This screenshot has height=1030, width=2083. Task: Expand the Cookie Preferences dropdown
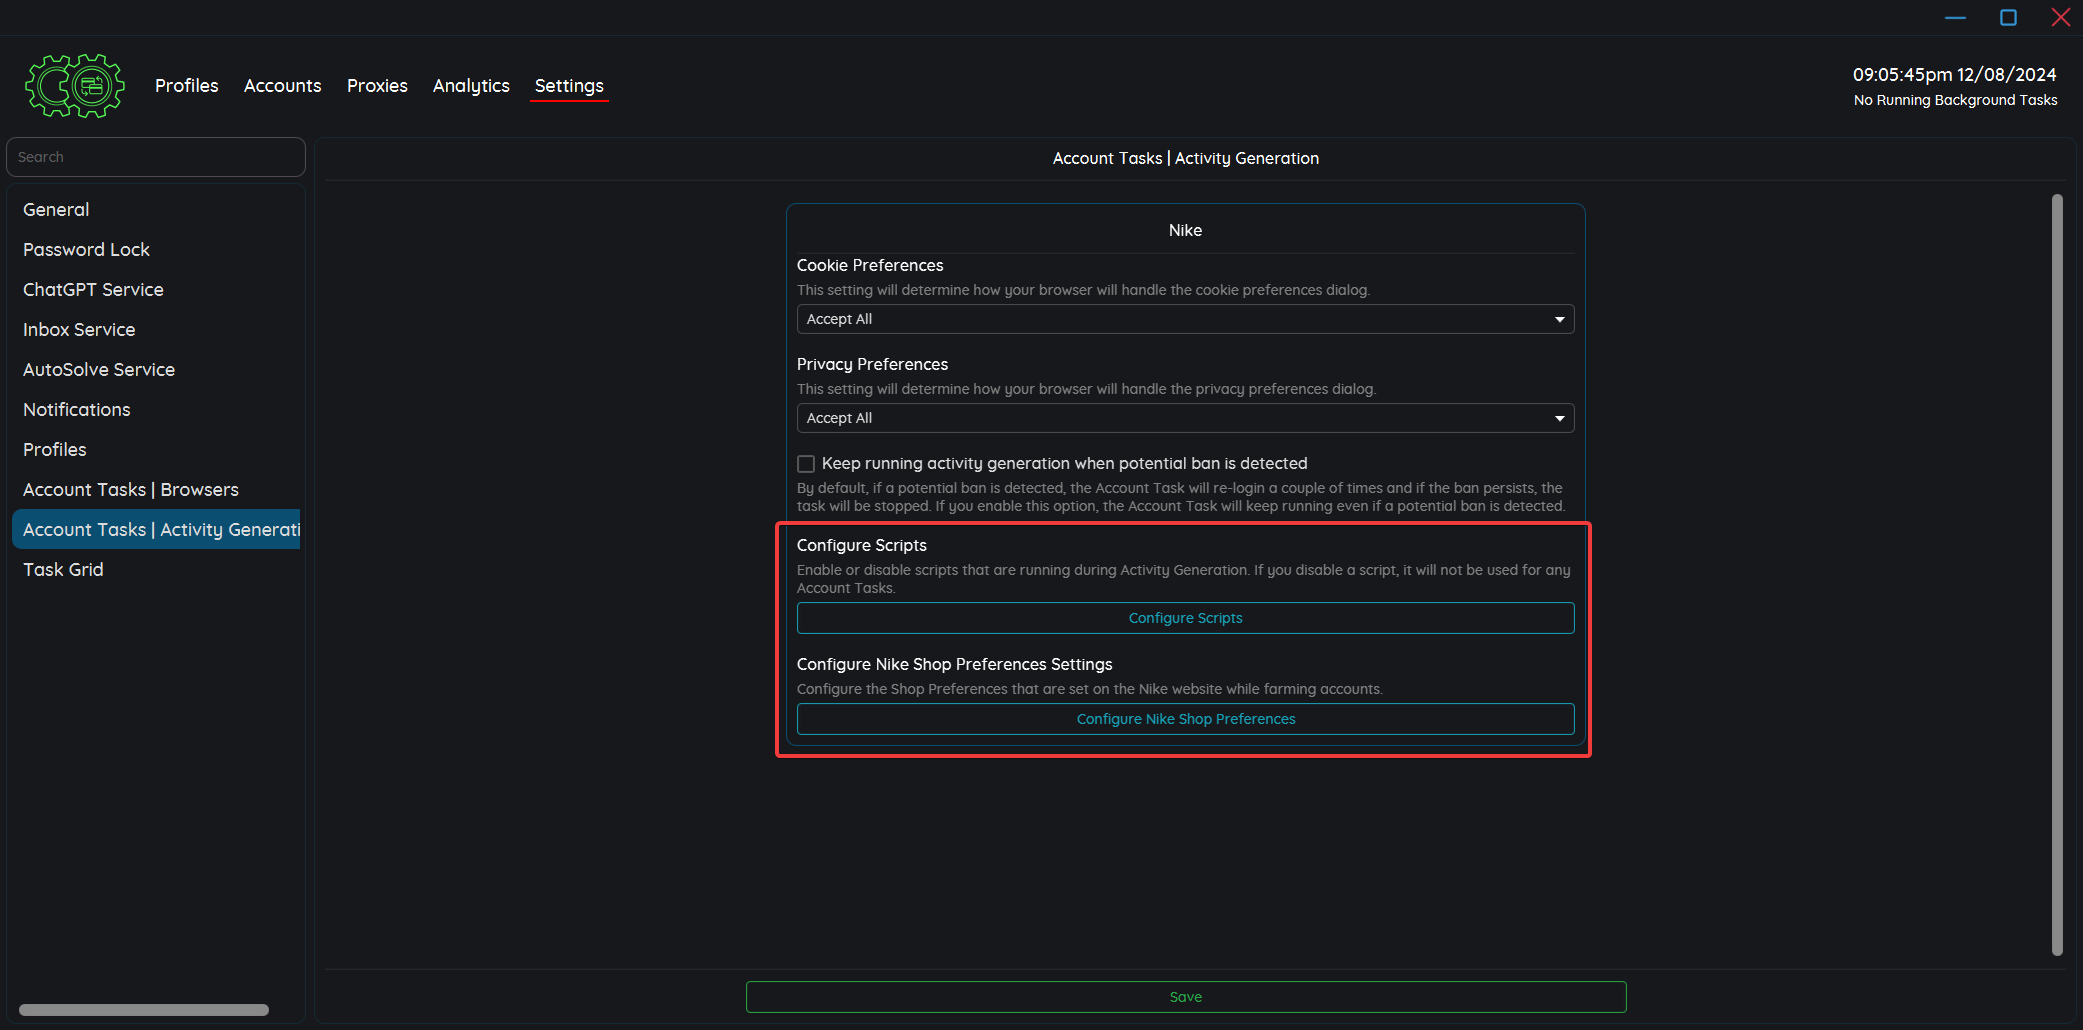pyautogui.click(x=1185, y=319)
